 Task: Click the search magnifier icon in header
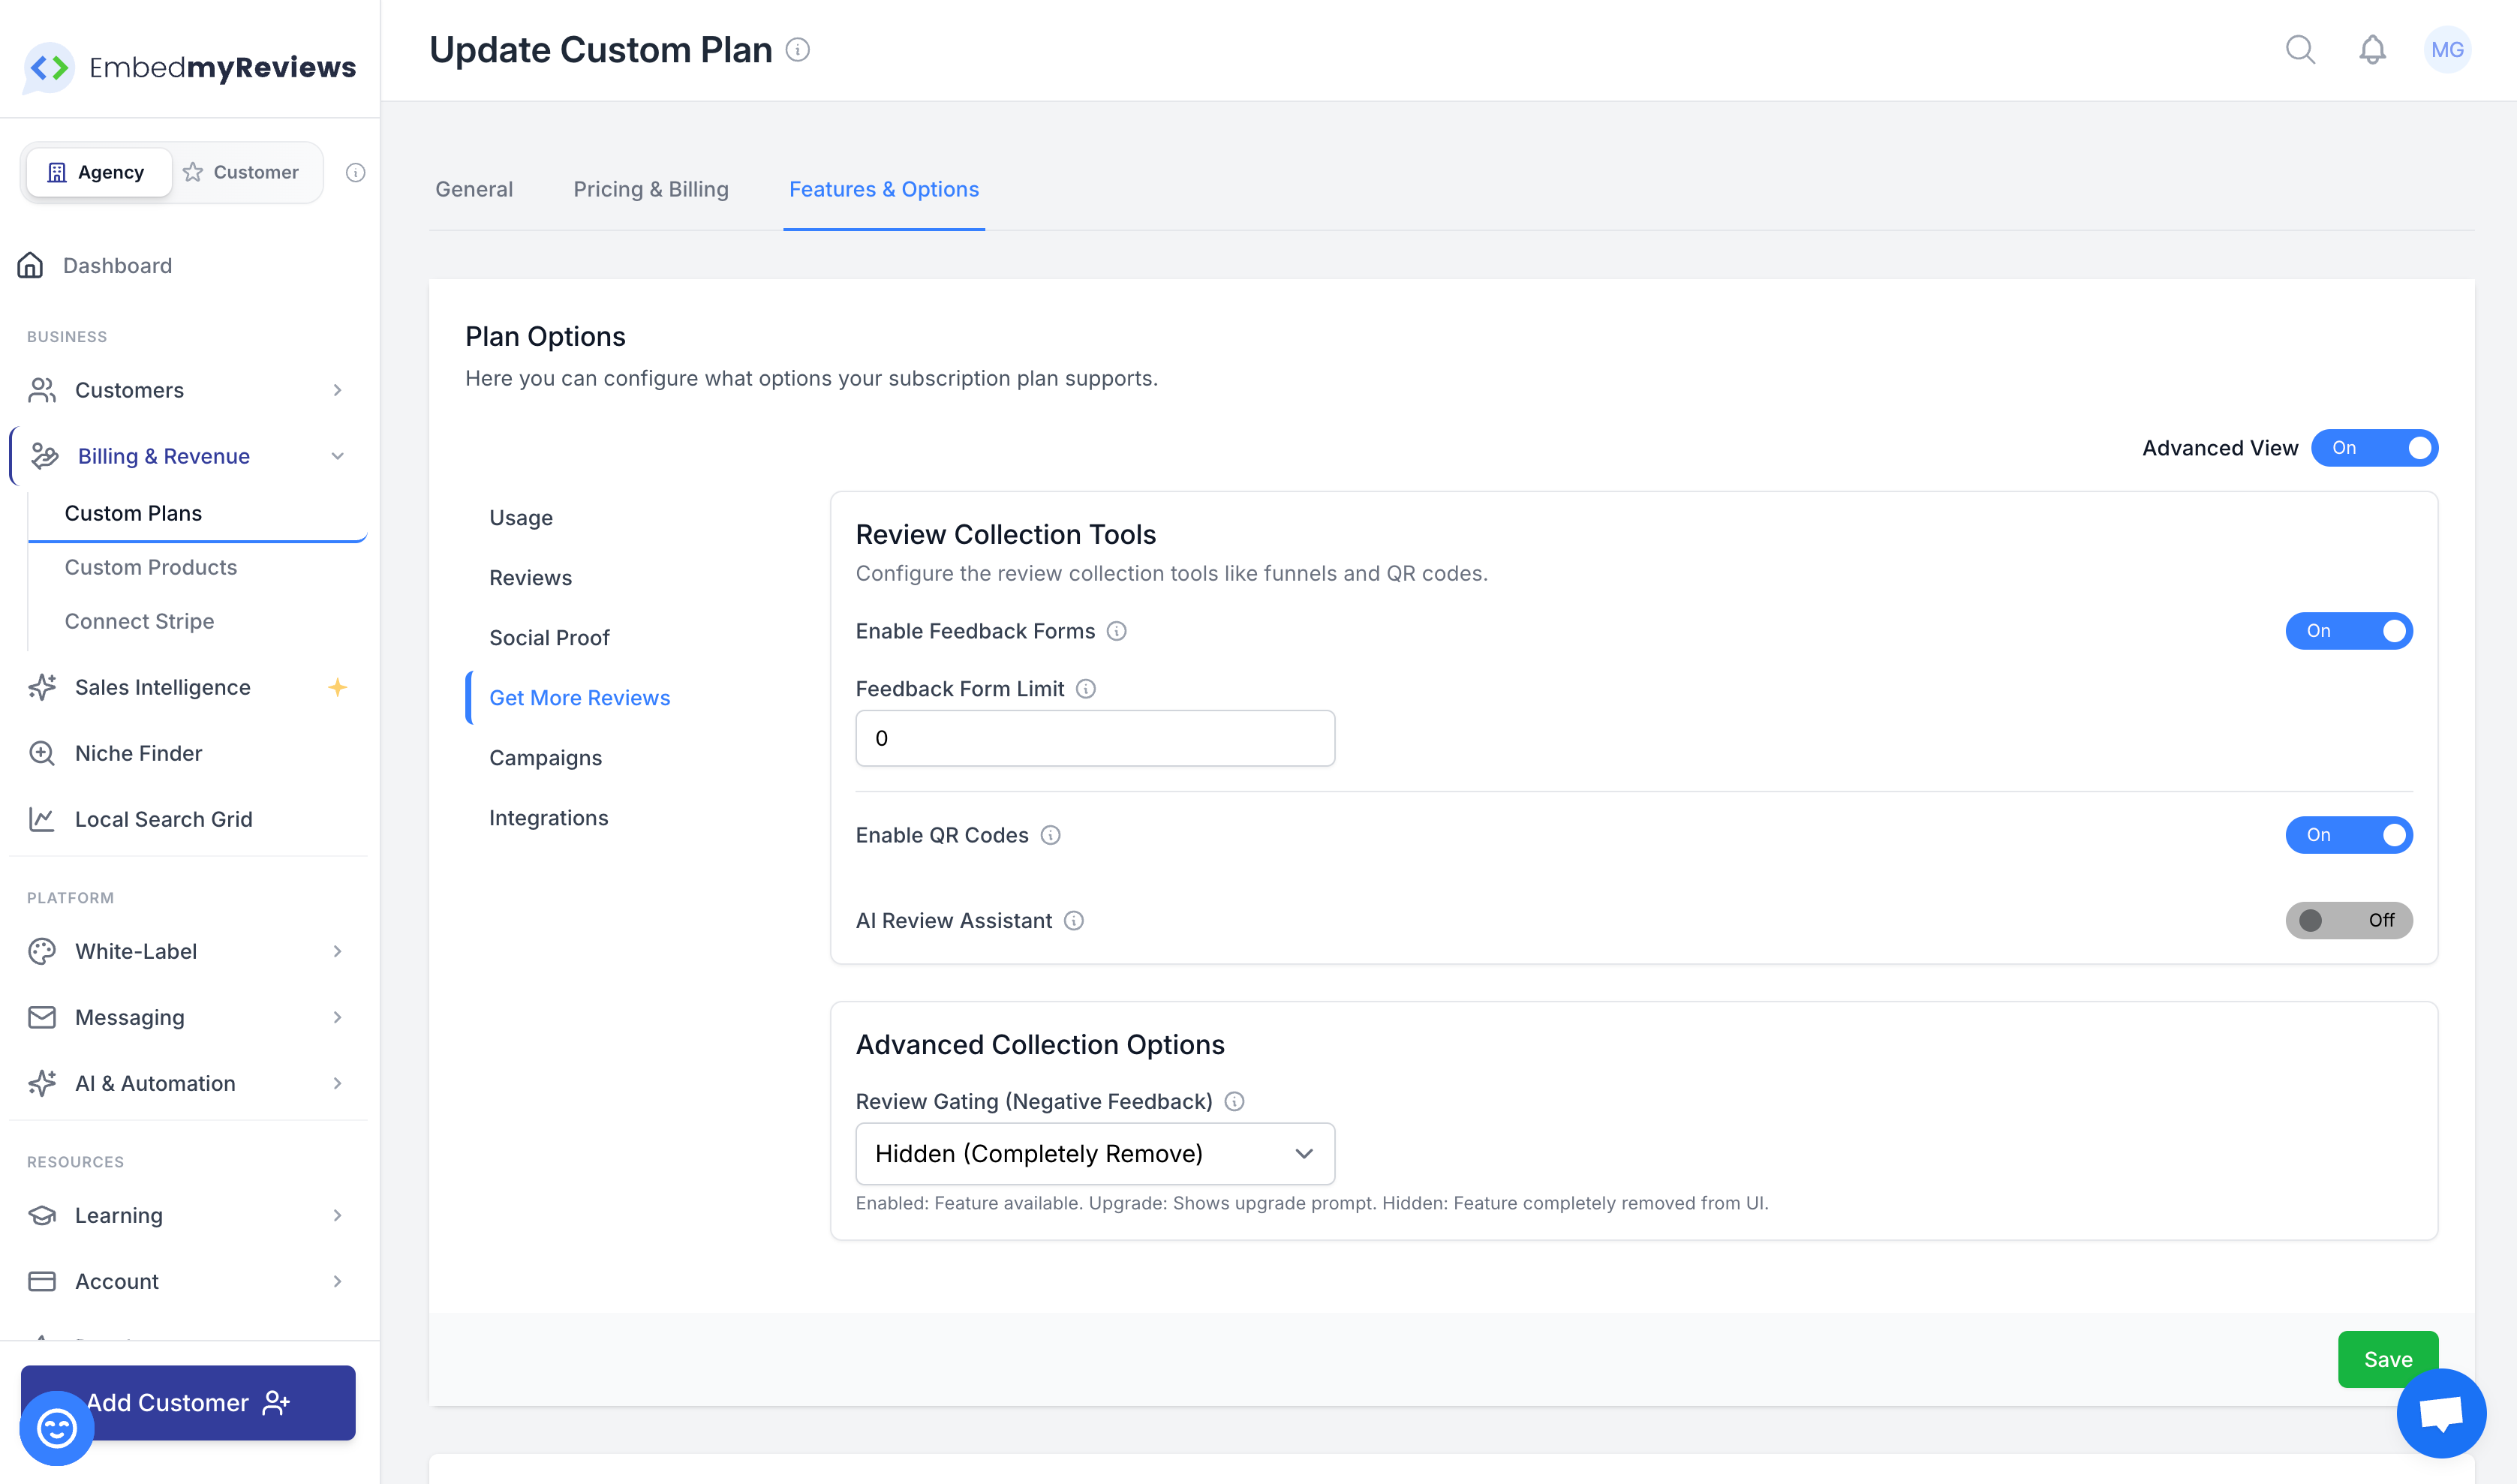coord(2300,49)
